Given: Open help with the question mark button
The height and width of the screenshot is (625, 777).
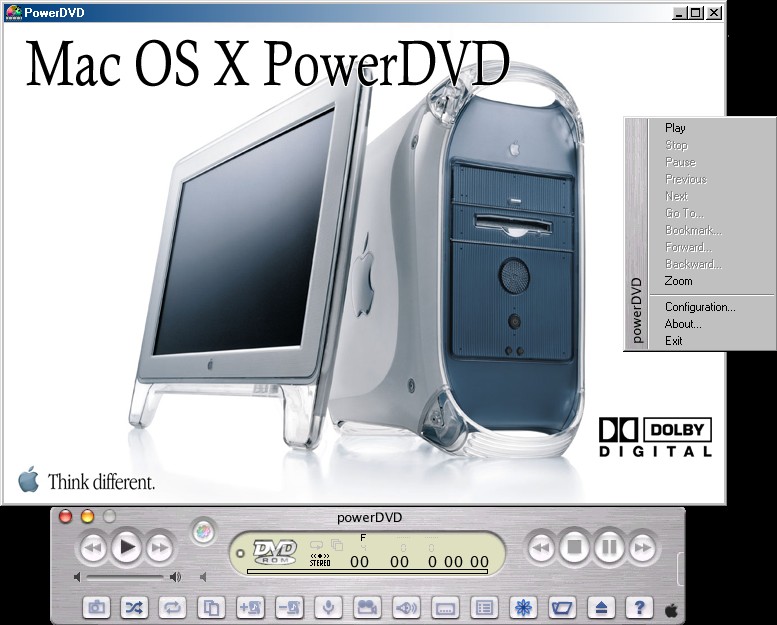Looking at the screenshot, I should point(640,607).
